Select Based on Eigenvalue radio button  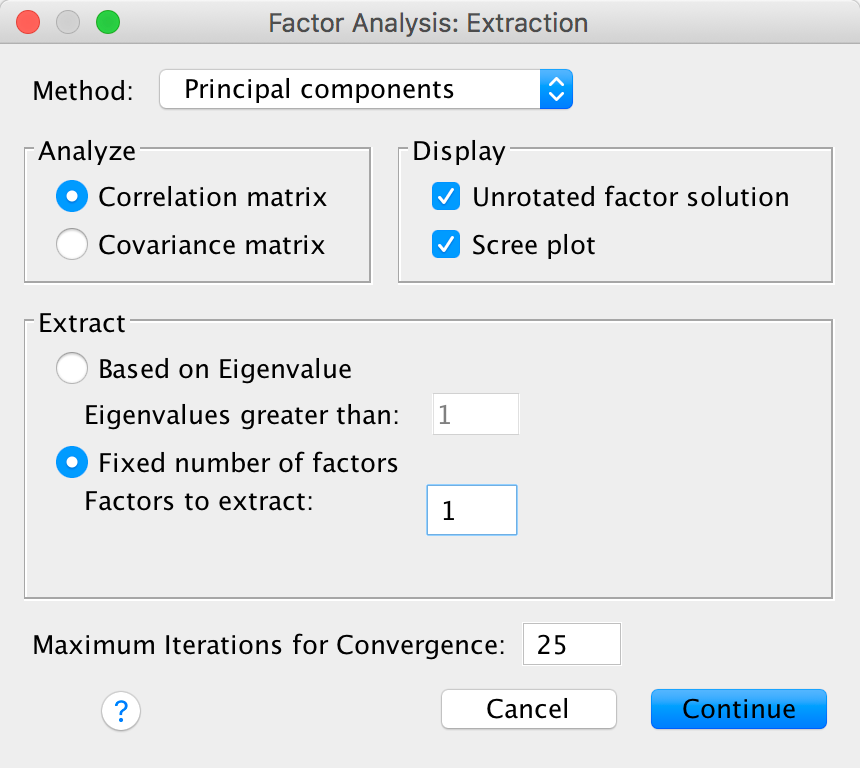coord(72,370)
